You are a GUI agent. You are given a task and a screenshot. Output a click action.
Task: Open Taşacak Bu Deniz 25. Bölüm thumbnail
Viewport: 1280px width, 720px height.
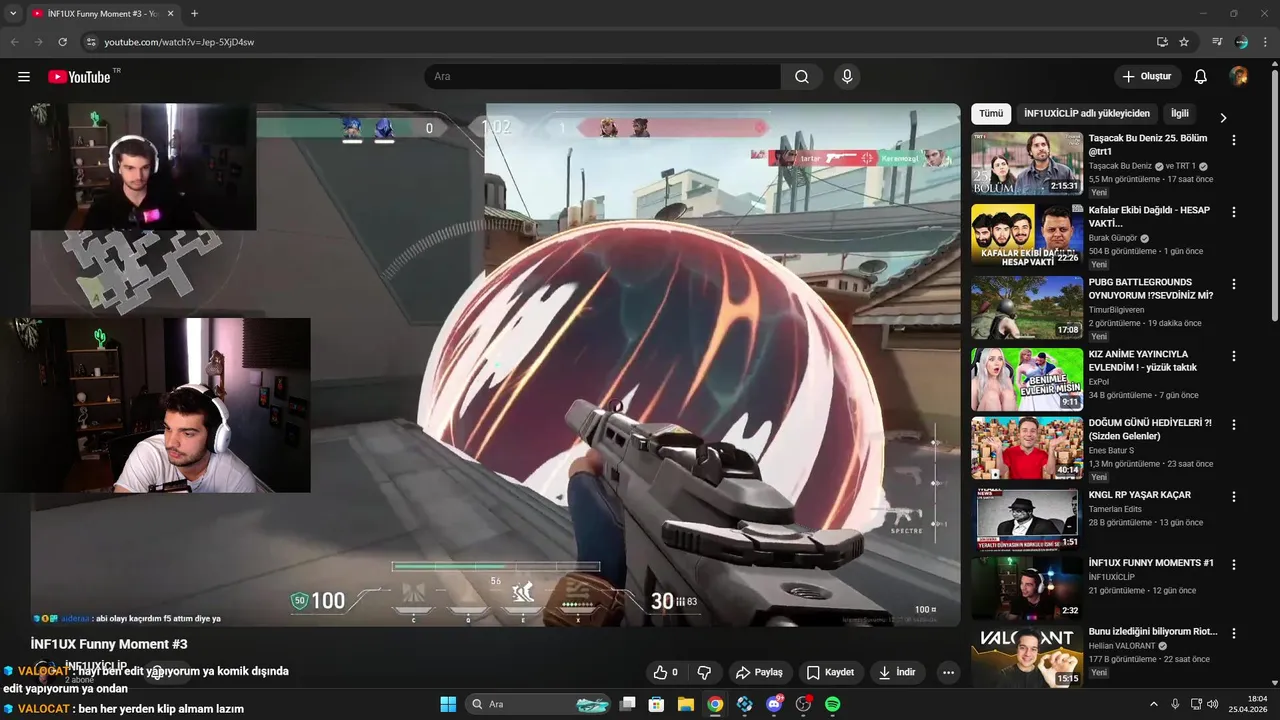tap(1027, 163)
